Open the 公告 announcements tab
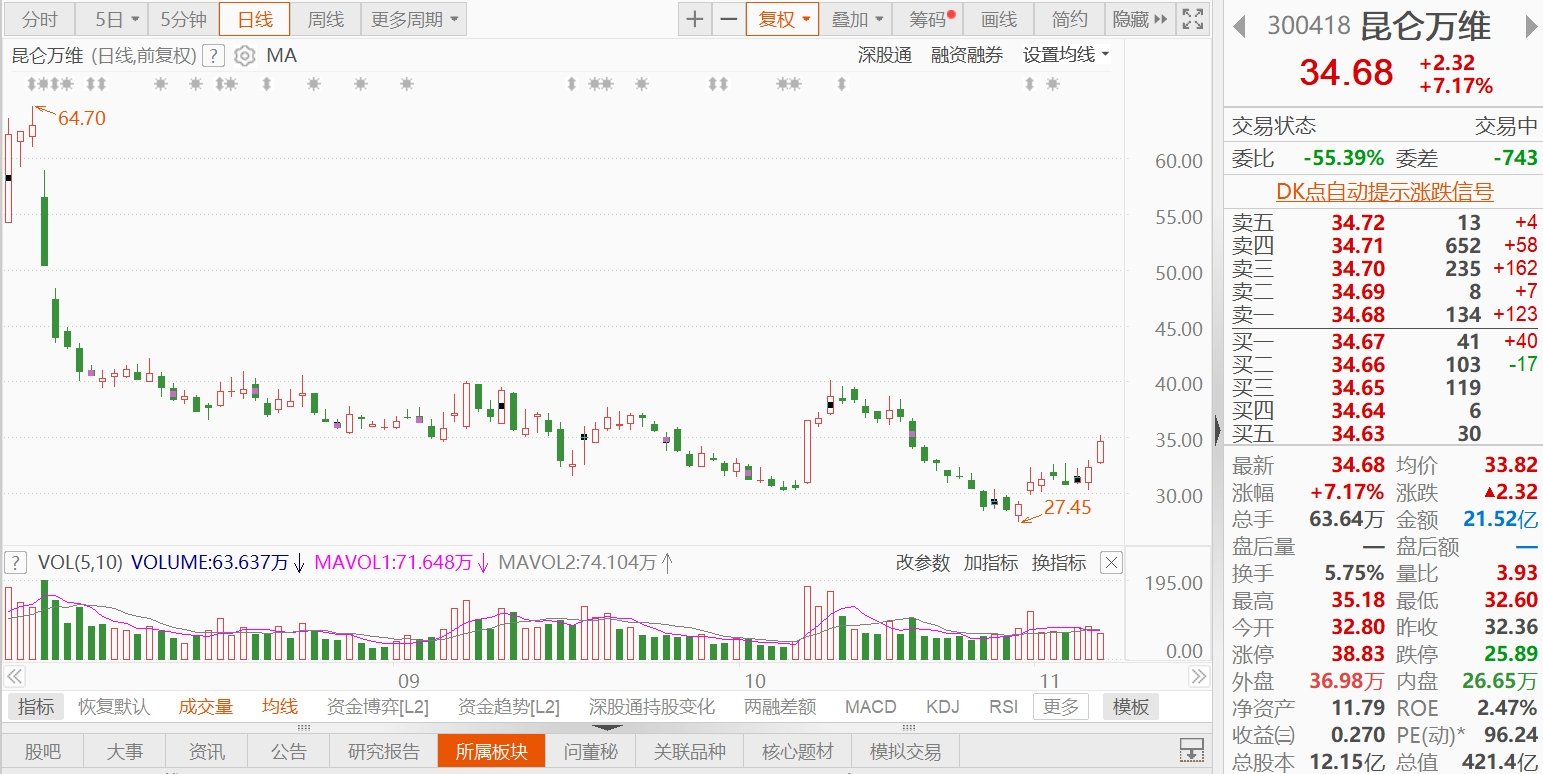The width and height of the screenshot is (1543, 774). [289, 751]
